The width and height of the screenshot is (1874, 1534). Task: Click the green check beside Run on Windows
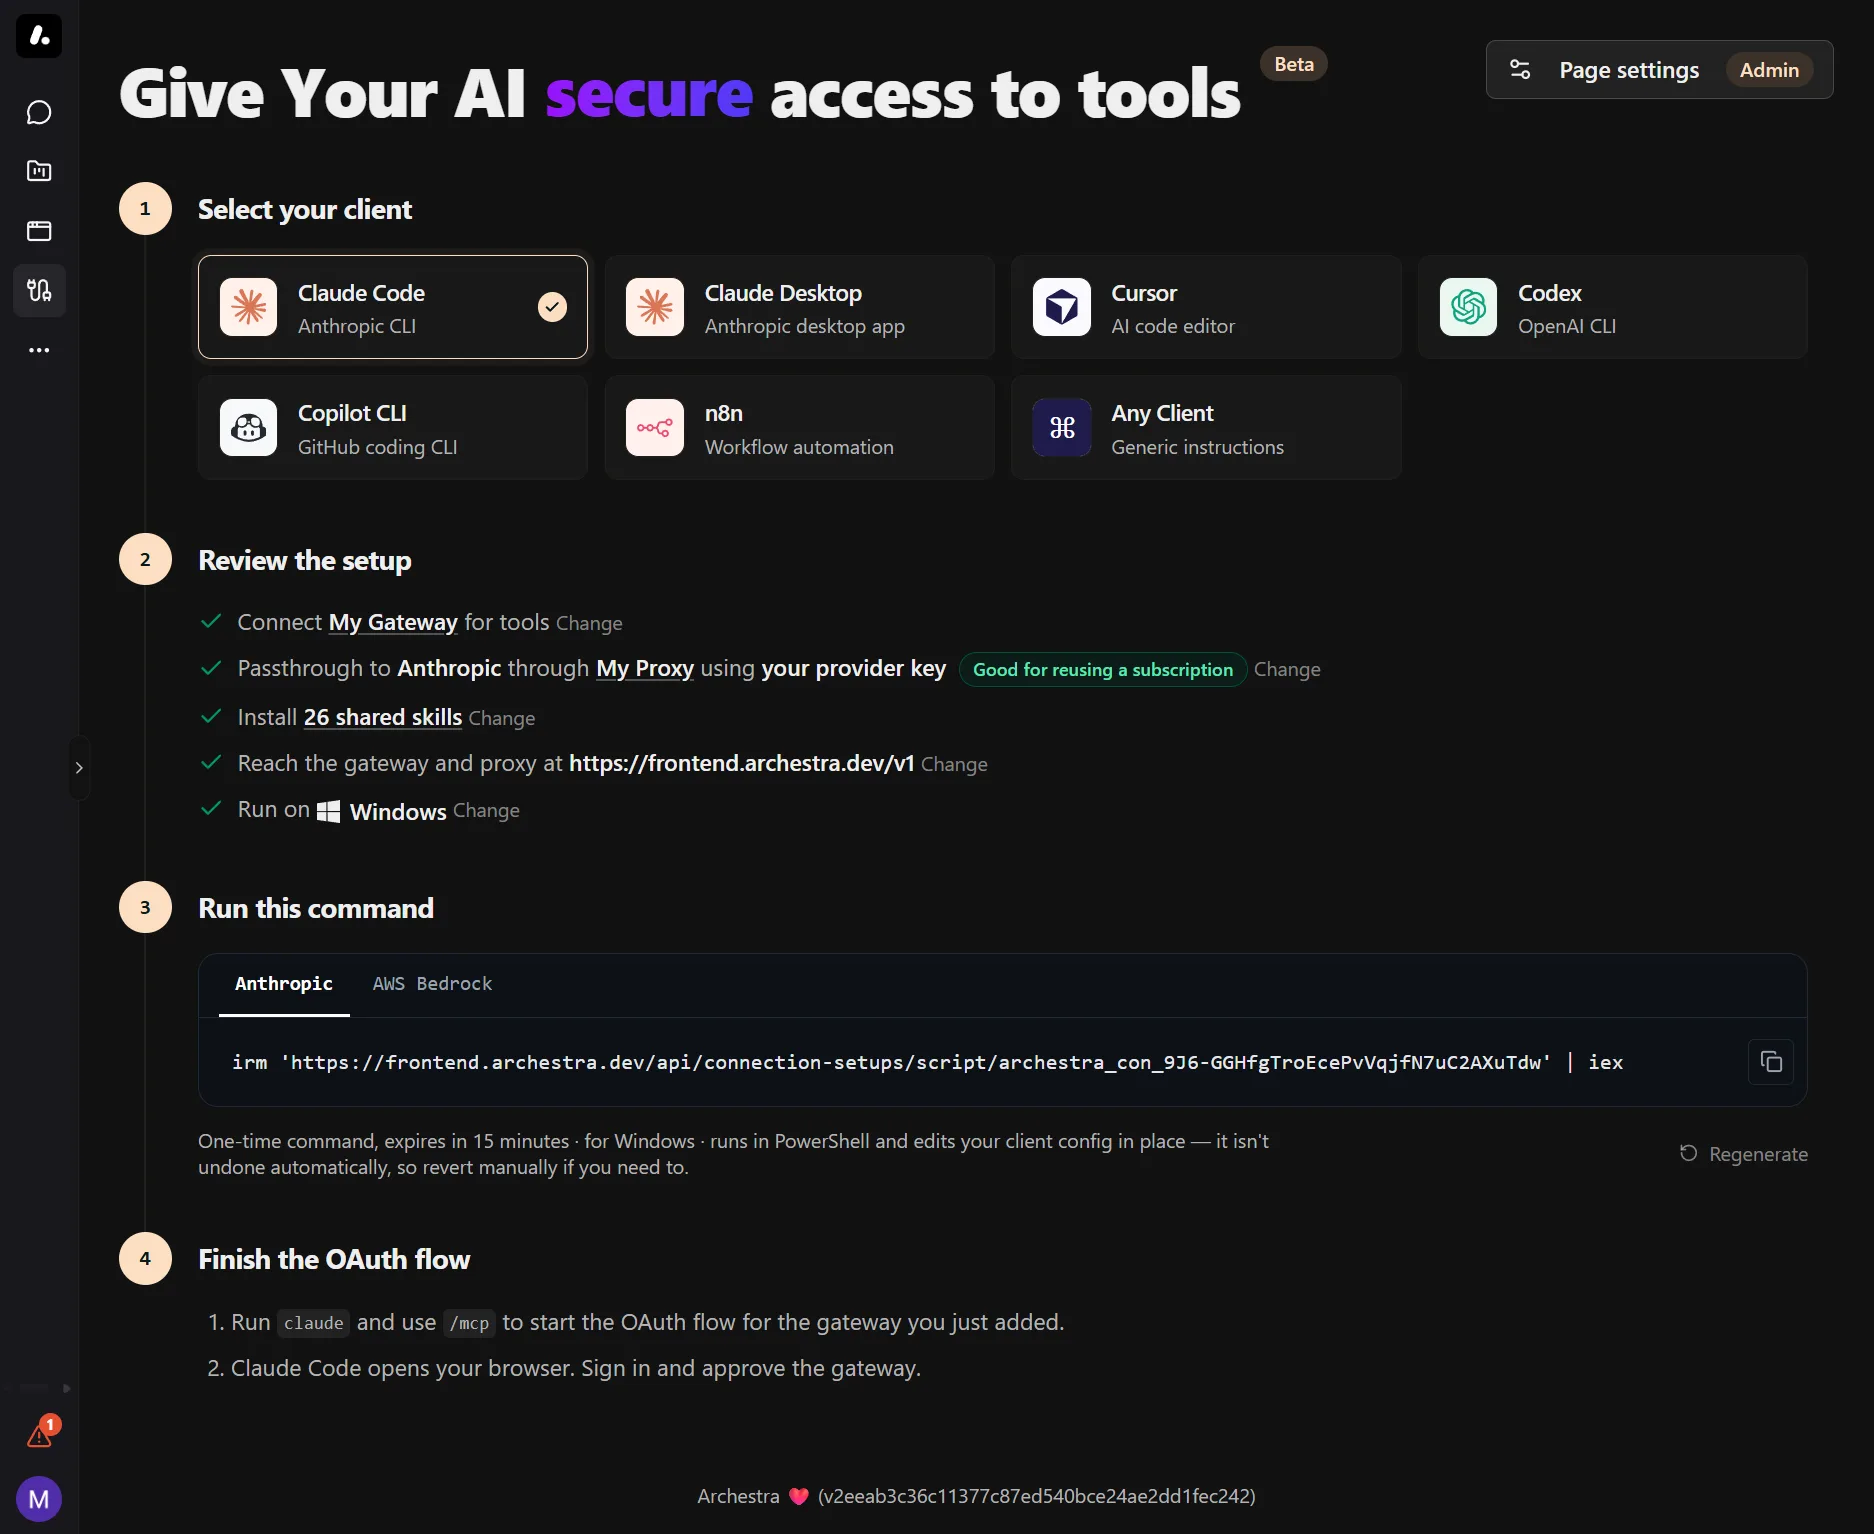pyautogui.click(x=211, y=808)
